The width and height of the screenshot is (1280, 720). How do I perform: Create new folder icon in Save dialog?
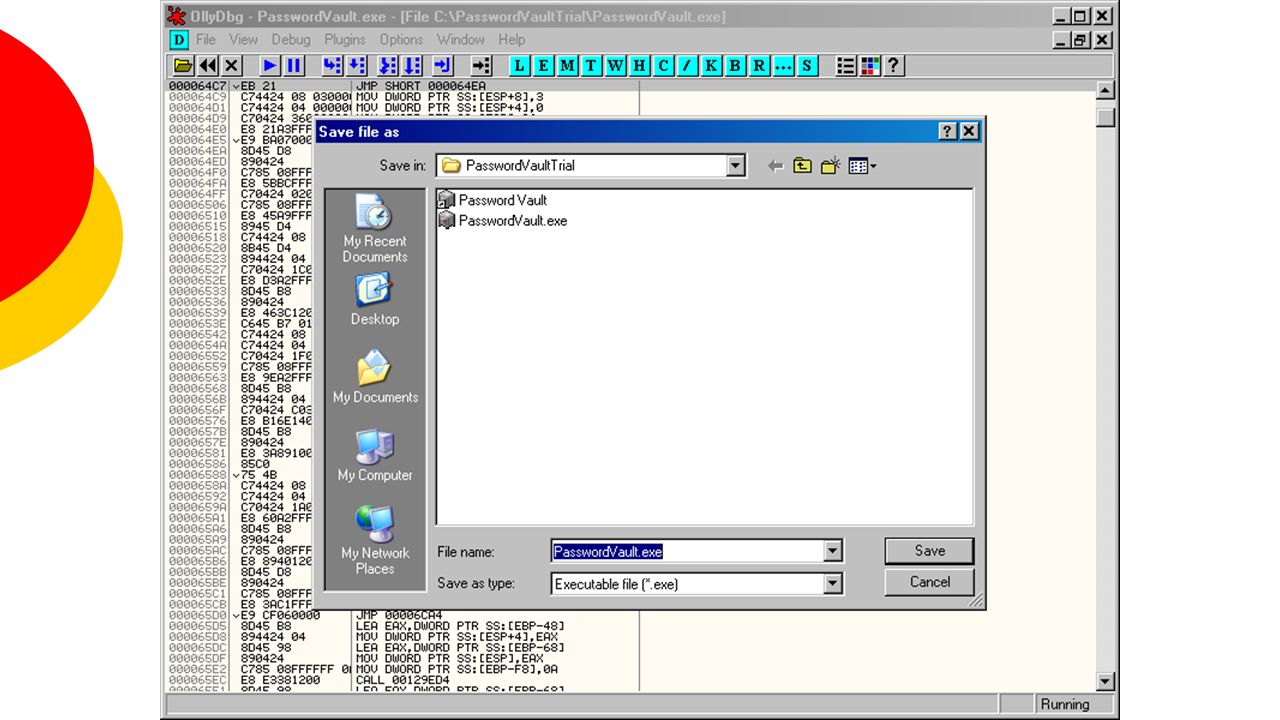click(x=830, y=166)
